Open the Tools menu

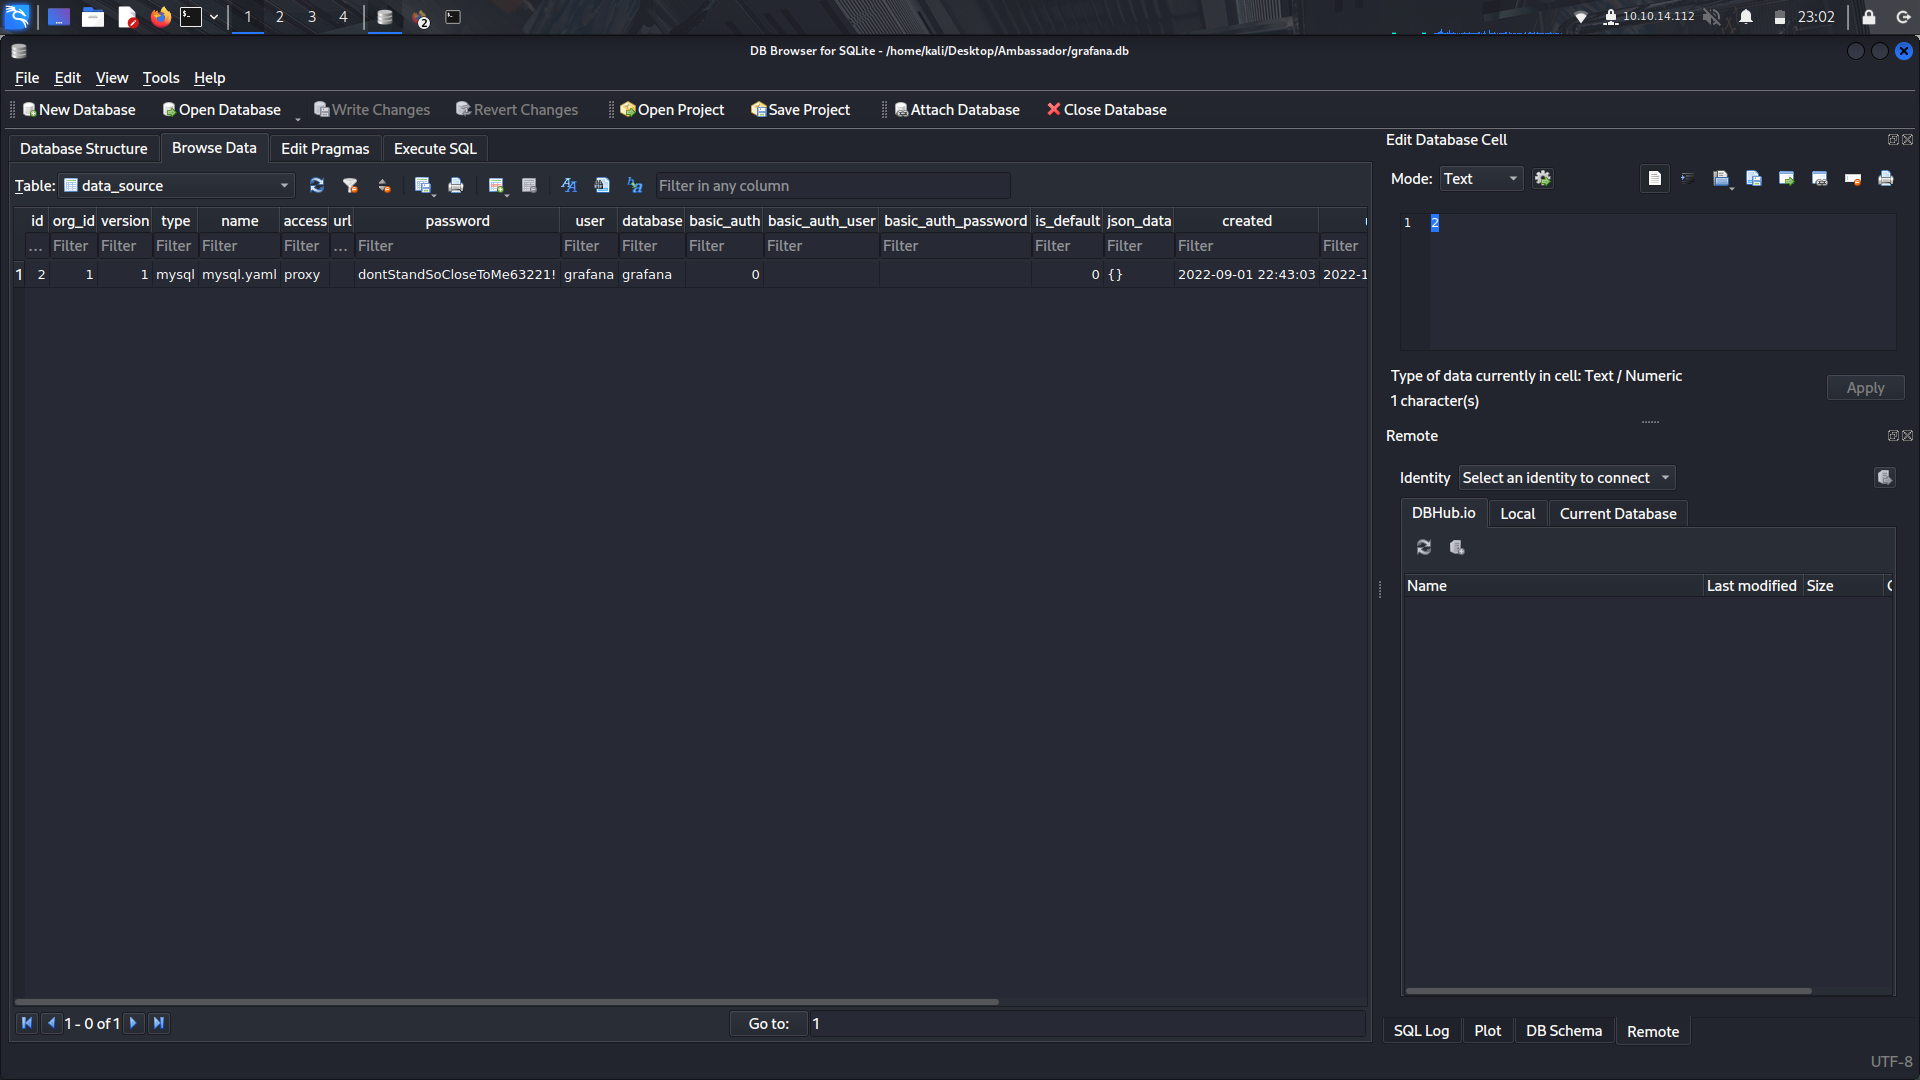(160, 77)
